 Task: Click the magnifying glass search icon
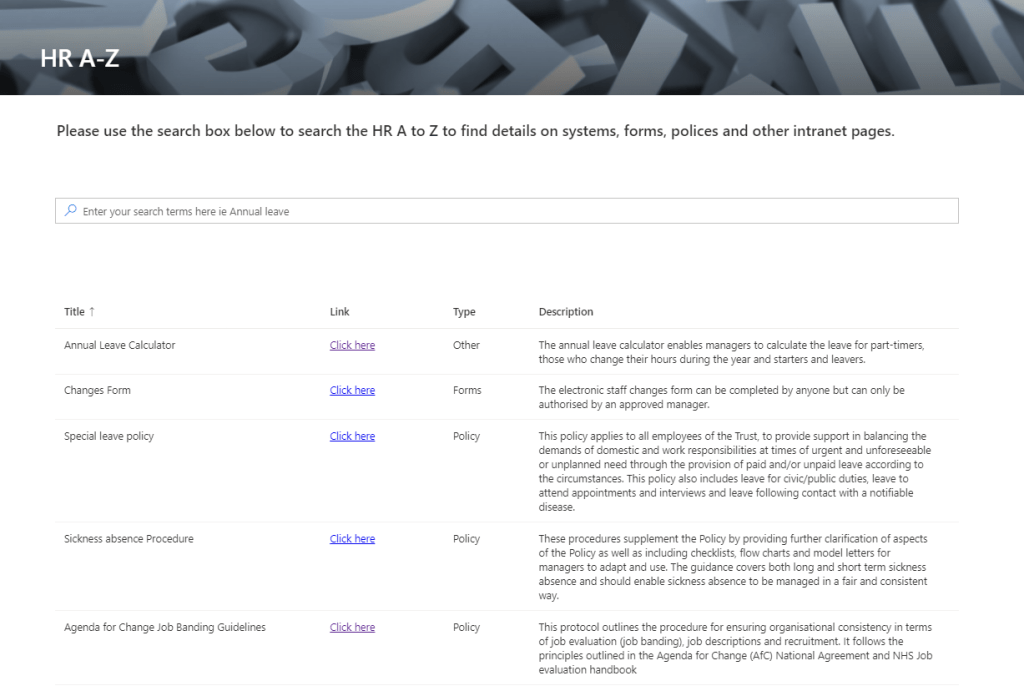[x=70, y=211]
